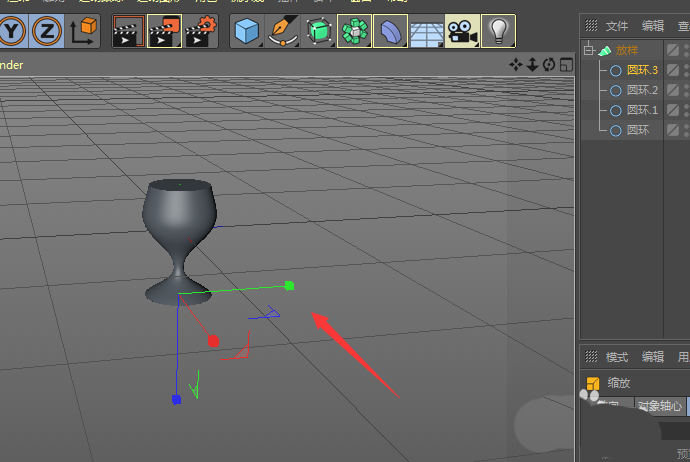Select the spline pen tool
690x462 pixels.
[x=283, y=32]
